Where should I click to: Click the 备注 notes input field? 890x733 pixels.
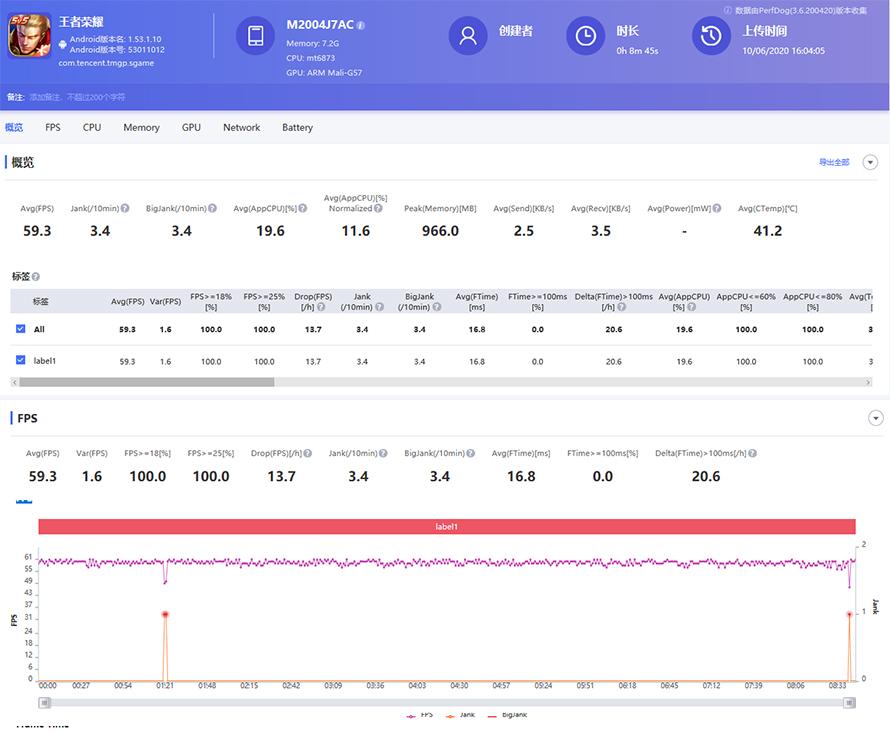[x=77, y=97]
